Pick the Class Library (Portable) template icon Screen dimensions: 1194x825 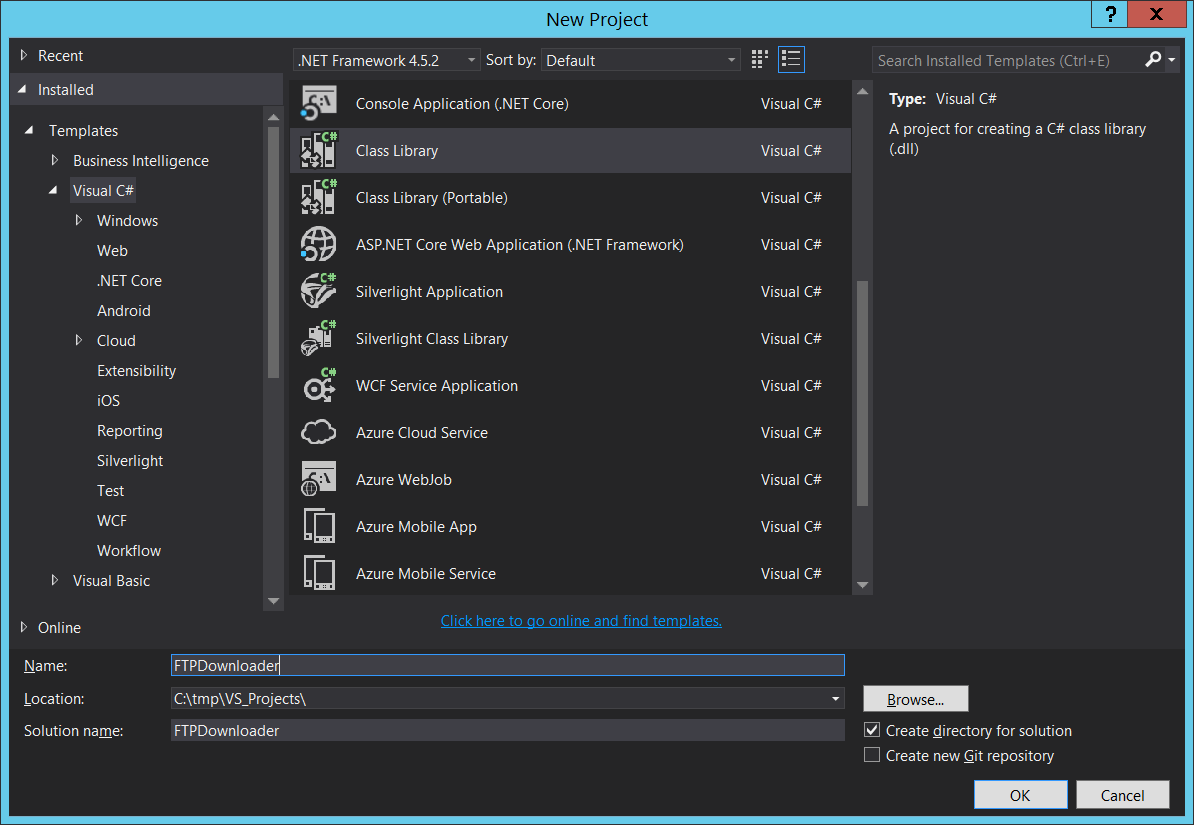pos(318,197)
